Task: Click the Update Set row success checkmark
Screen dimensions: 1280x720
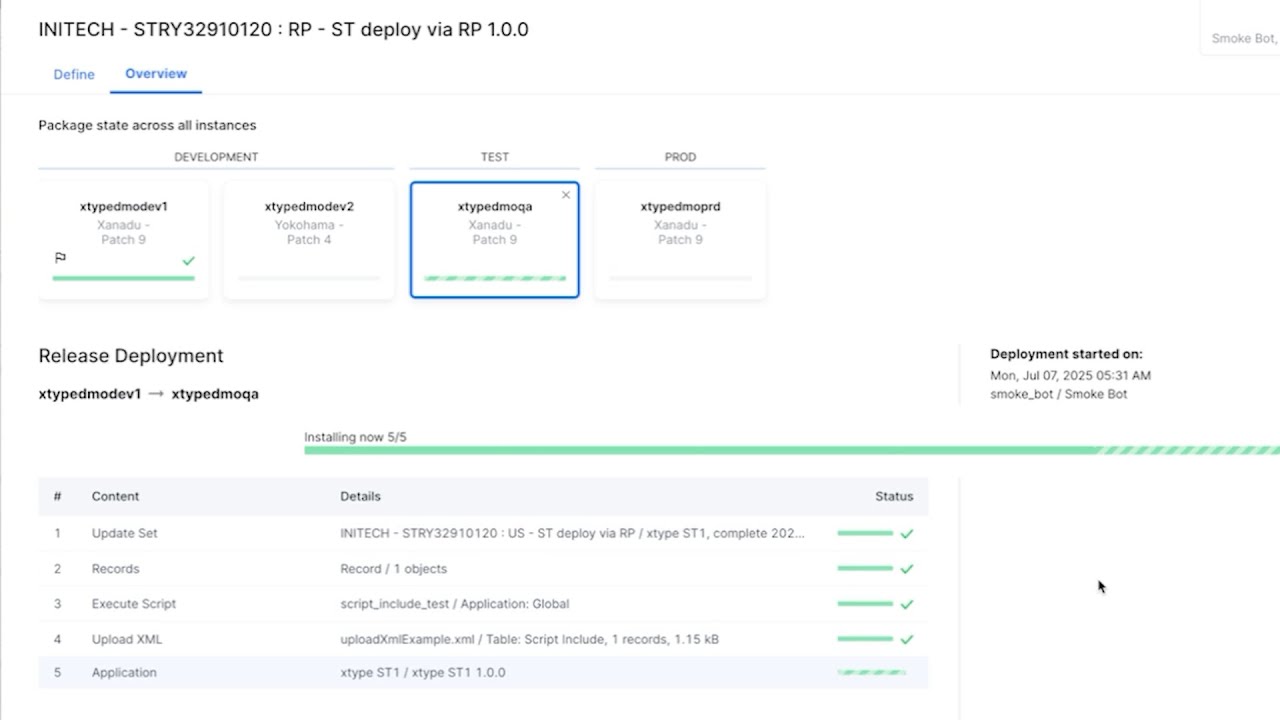Action: pos(907,533)
